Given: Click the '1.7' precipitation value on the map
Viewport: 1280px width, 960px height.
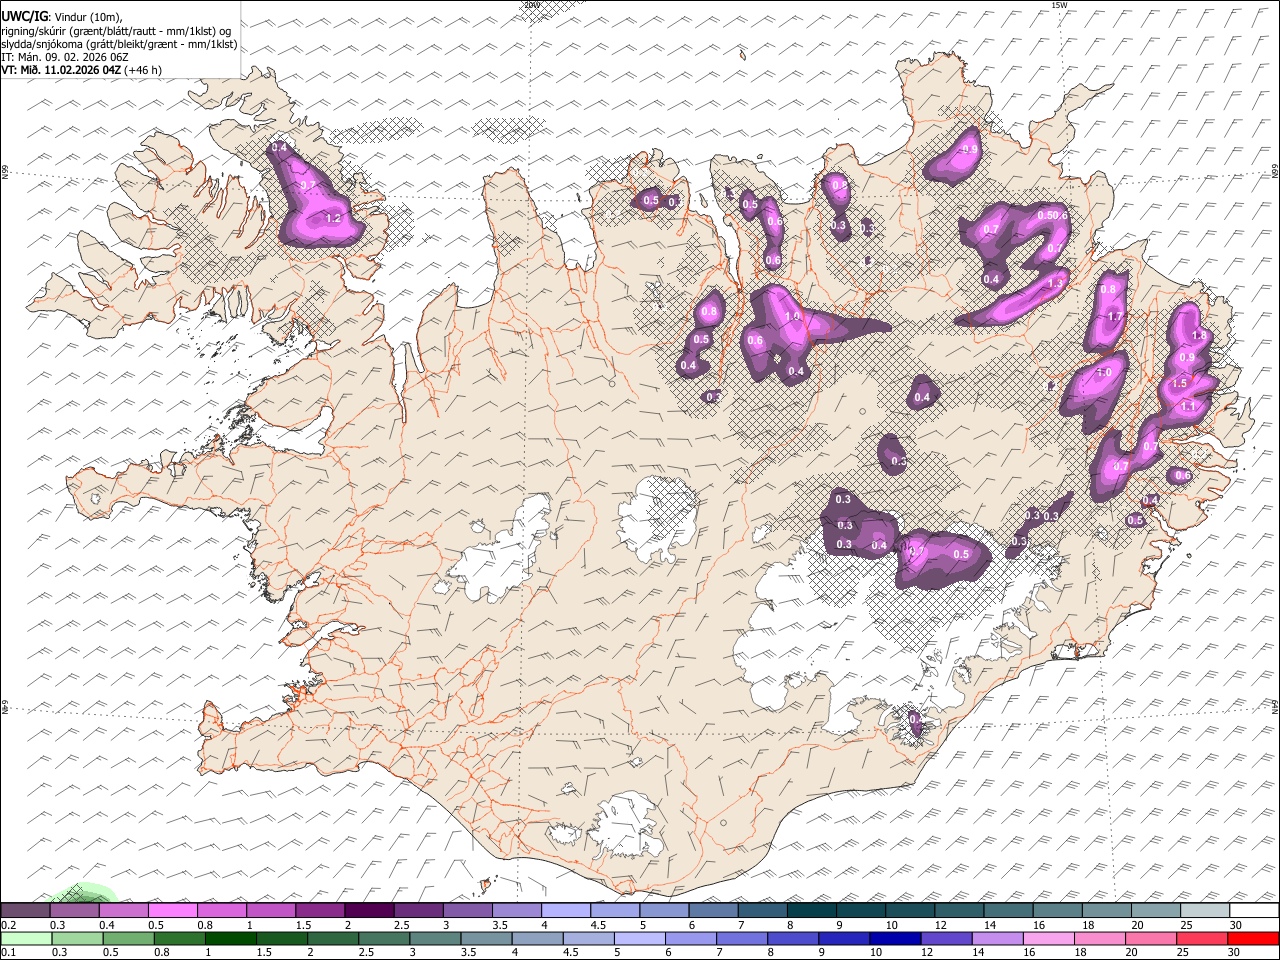Looking at the screenshot, I should click(x=1116, y=317).
